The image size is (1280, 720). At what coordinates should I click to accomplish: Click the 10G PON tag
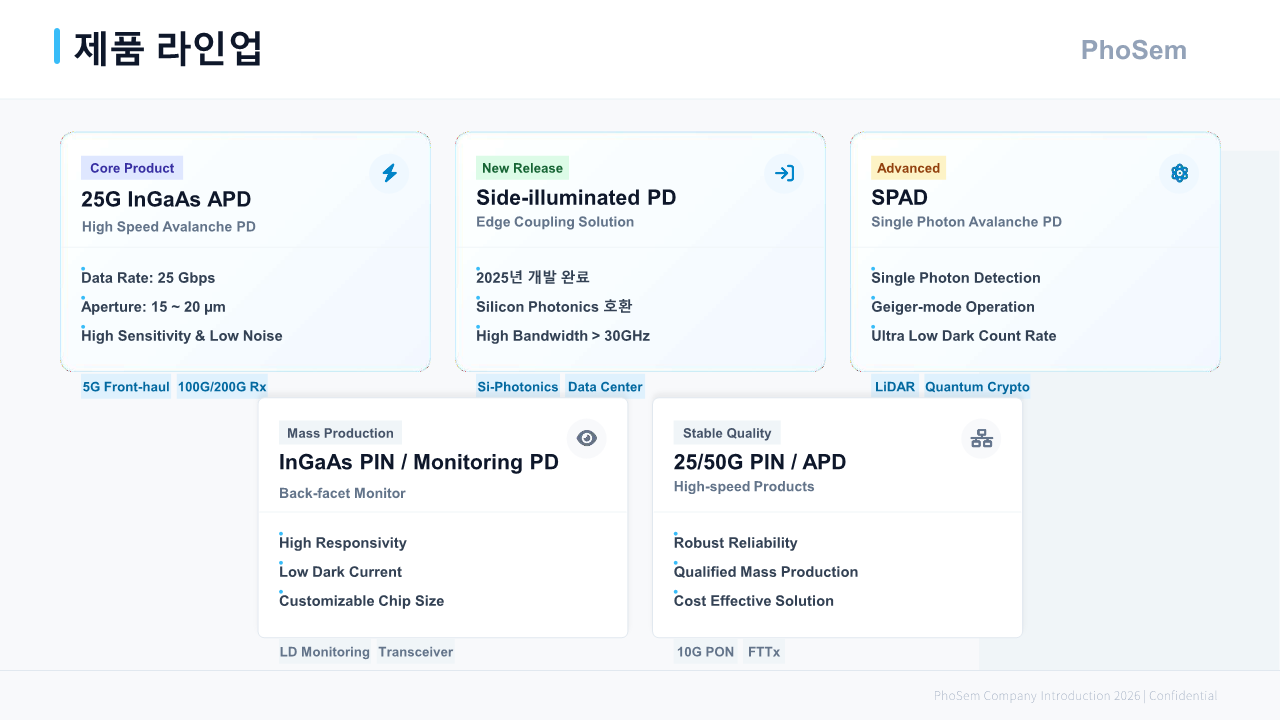pos(705,652)
